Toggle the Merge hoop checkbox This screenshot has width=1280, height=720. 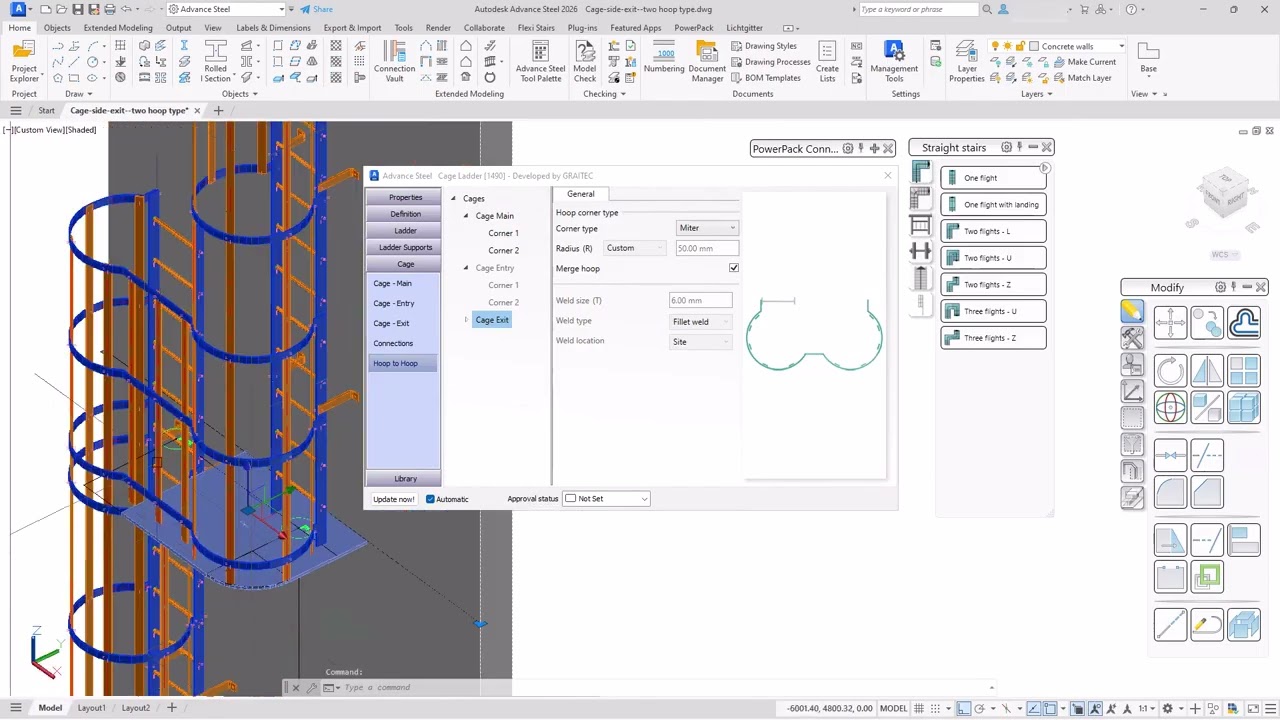734,268
